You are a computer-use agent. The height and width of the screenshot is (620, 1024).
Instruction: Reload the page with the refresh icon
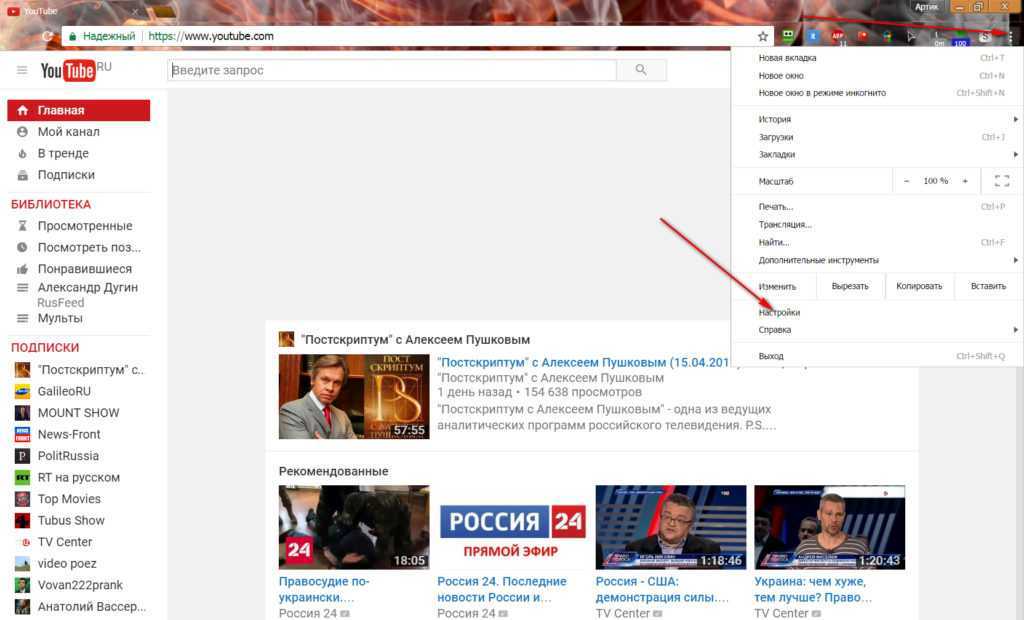[47, 36]
